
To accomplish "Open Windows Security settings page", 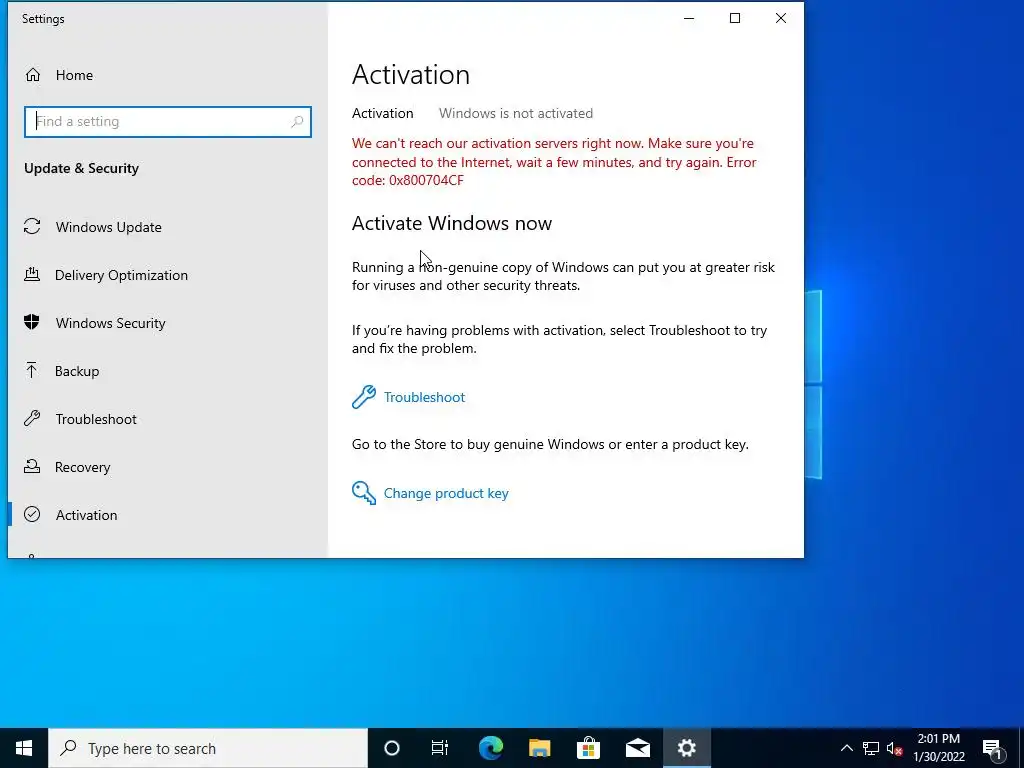I will 167,323.
